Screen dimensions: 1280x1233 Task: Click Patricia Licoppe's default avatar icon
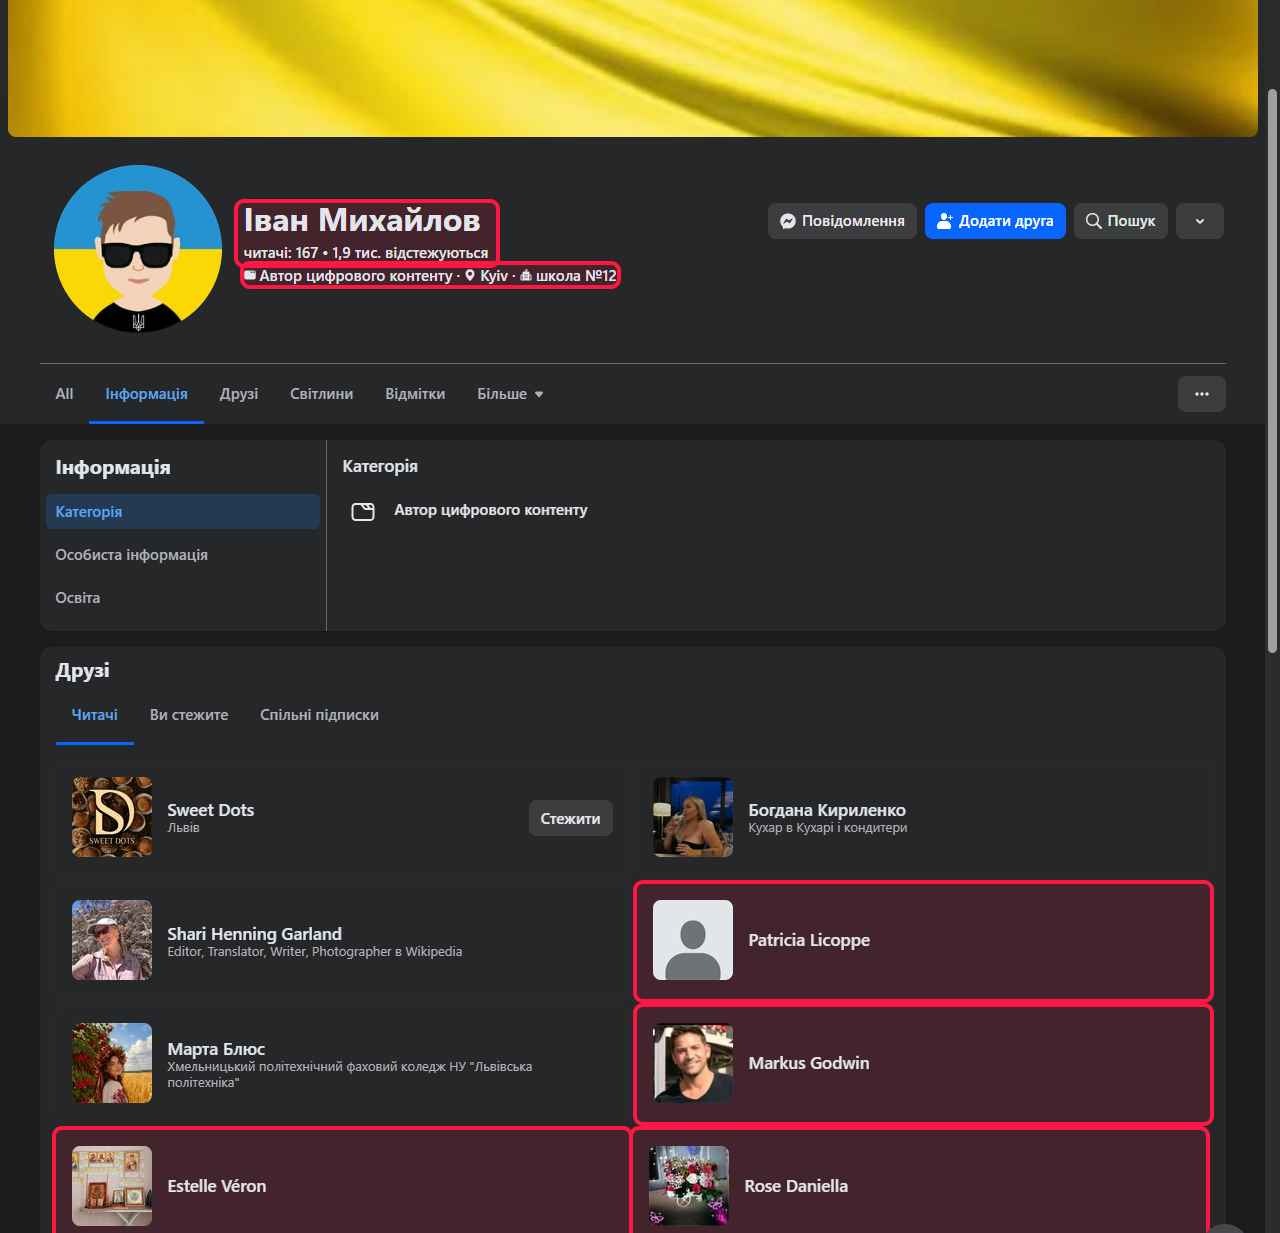(693, 940)
